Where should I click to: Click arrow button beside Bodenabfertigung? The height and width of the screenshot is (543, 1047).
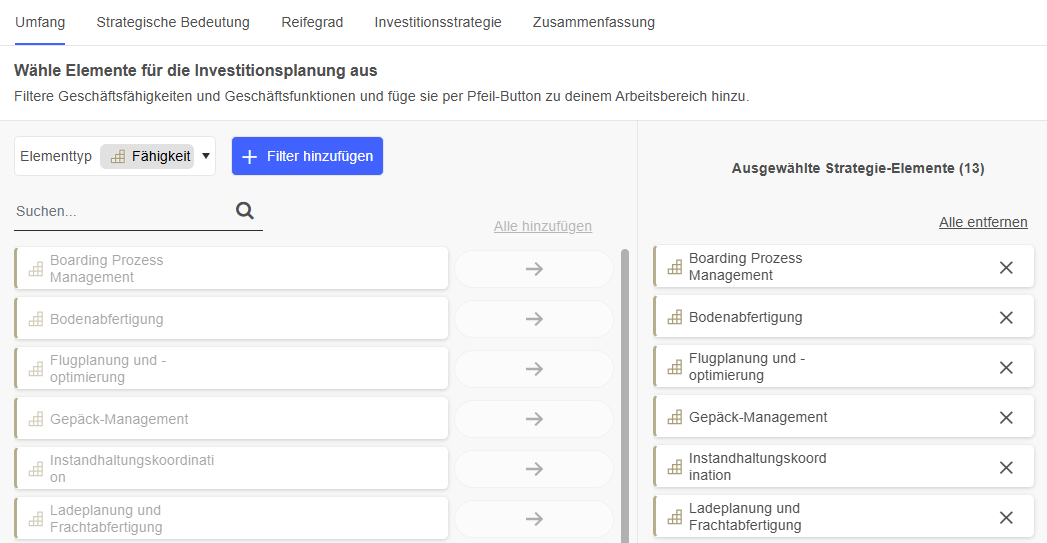click(x=534, y=319)
